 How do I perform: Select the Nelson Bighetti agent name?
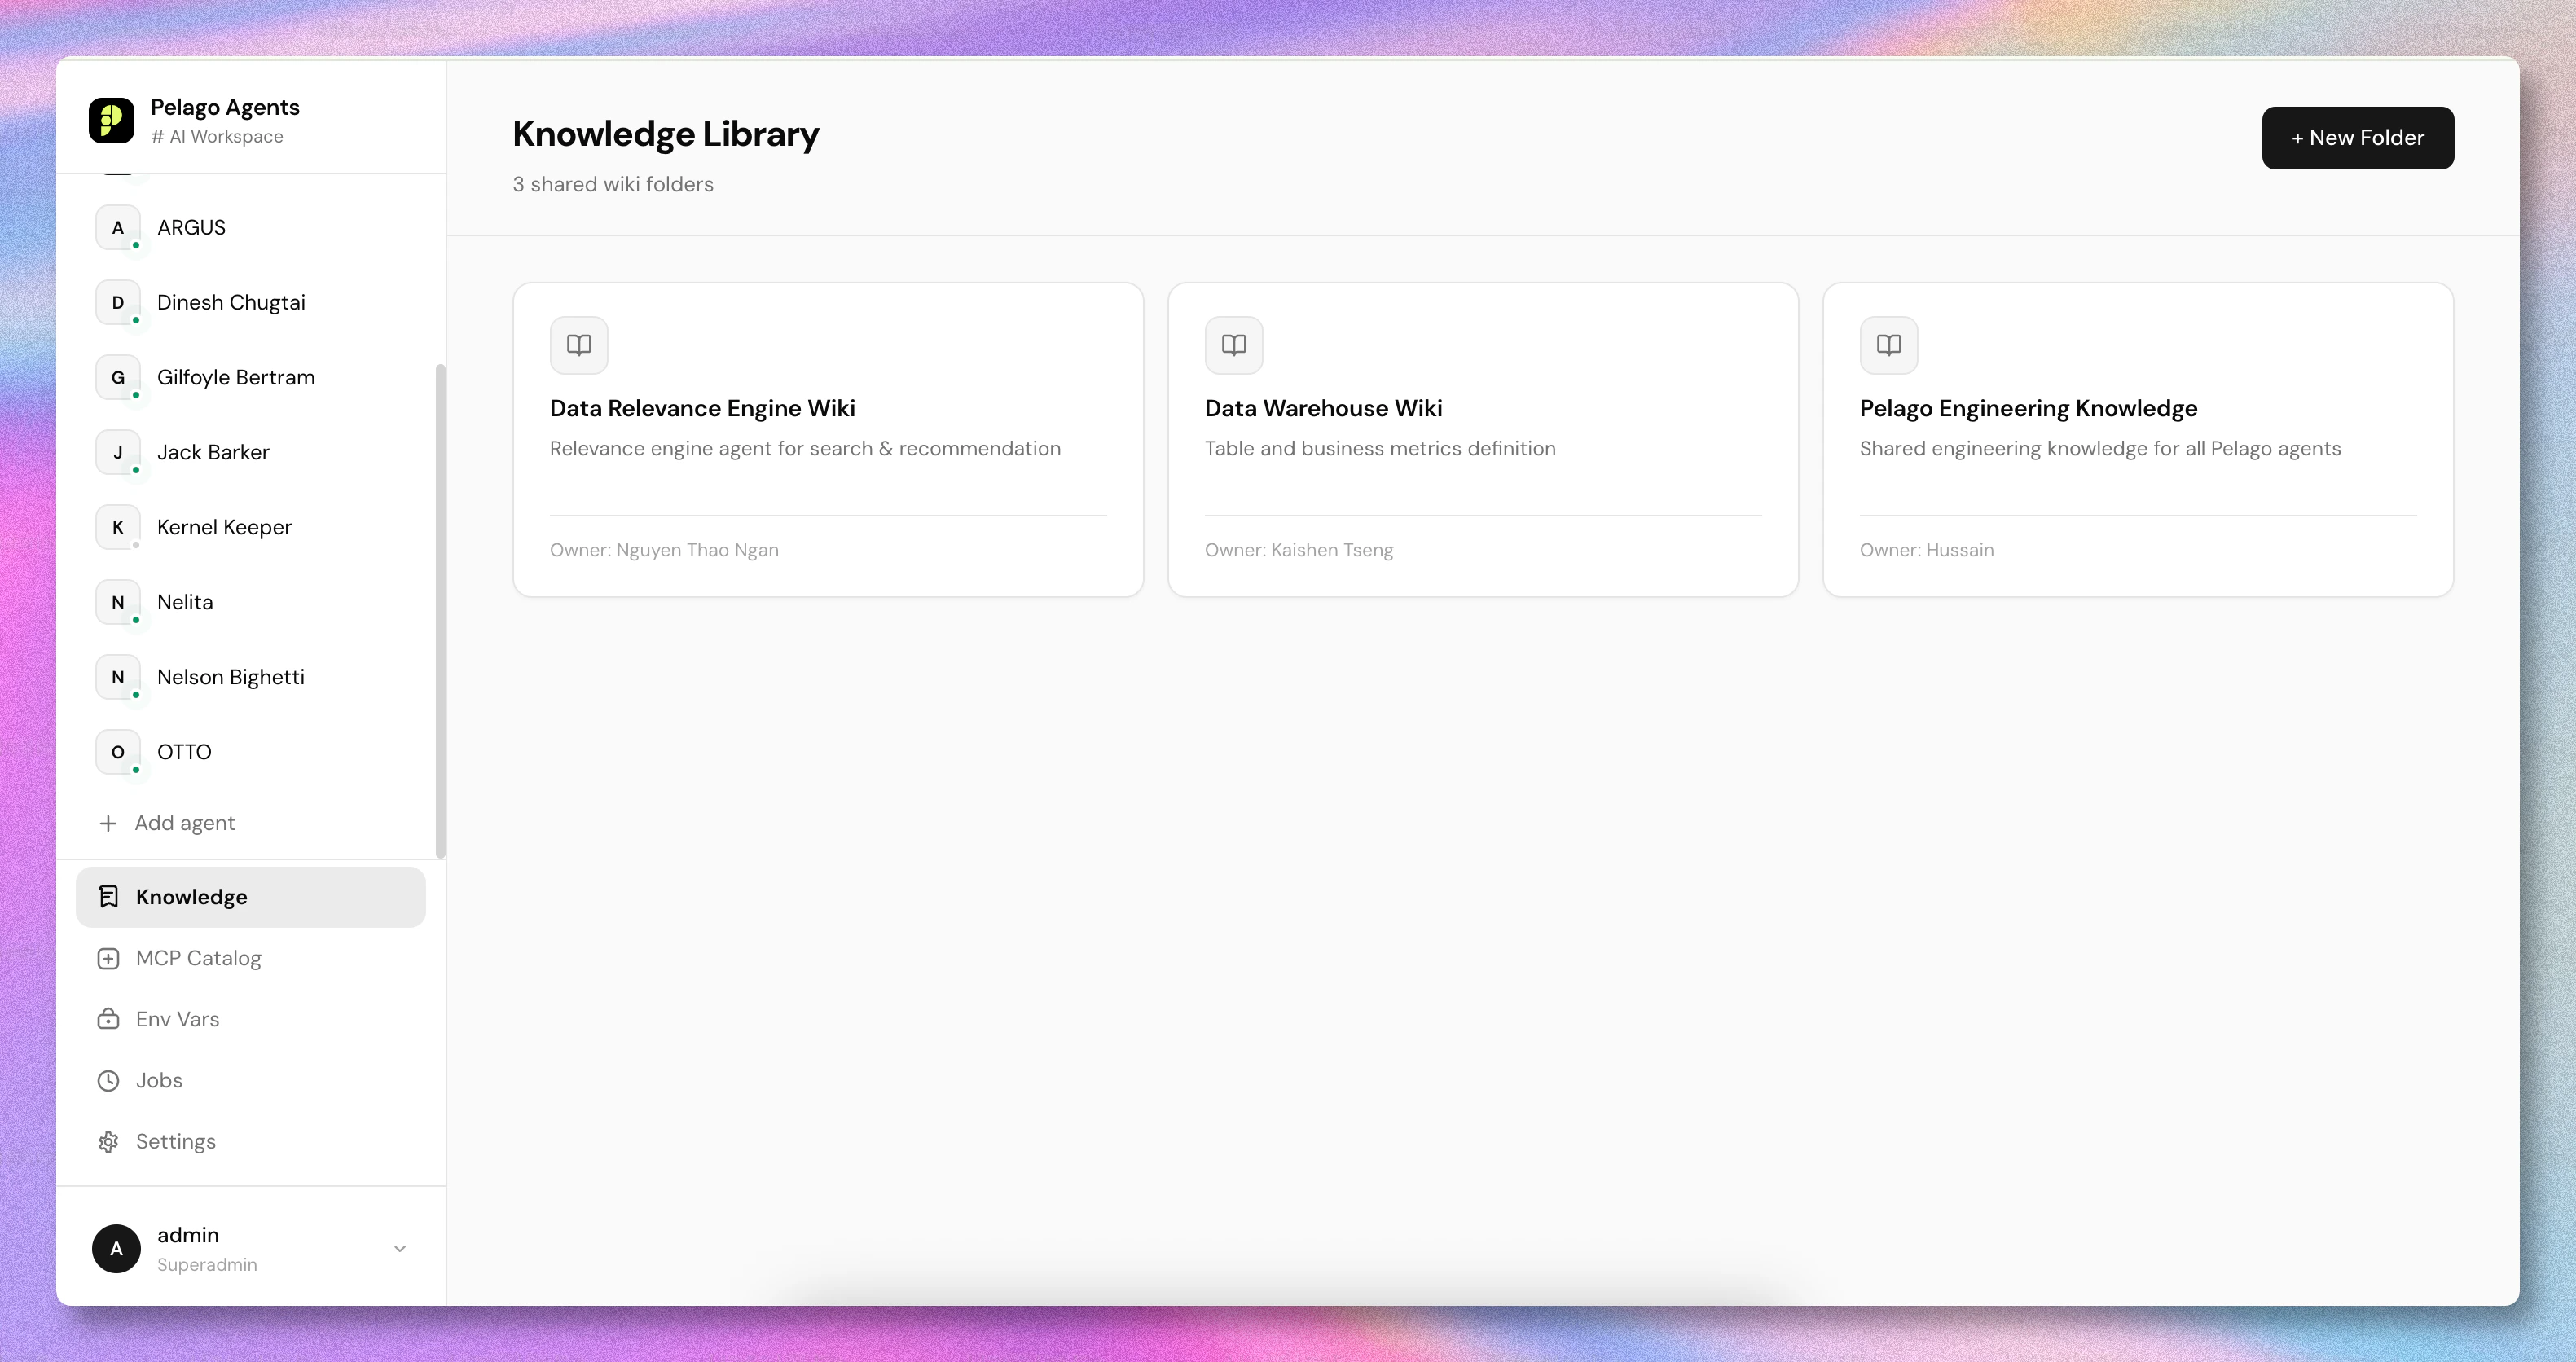[x=231, y=678]
